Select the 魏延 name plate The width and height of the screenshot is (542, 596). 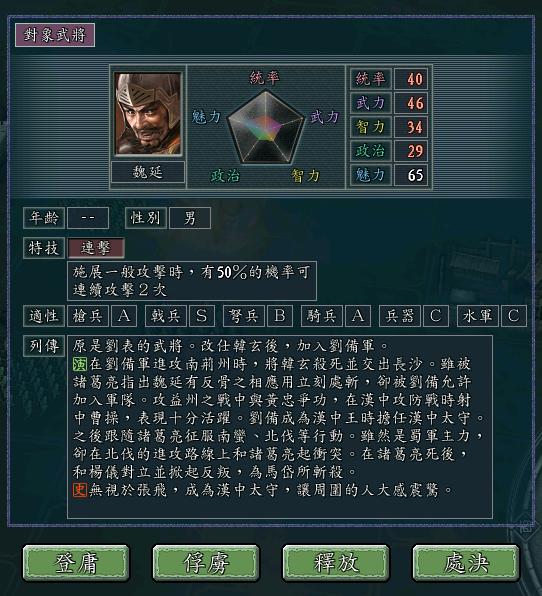pyautogui.click(x=148, y=172)
